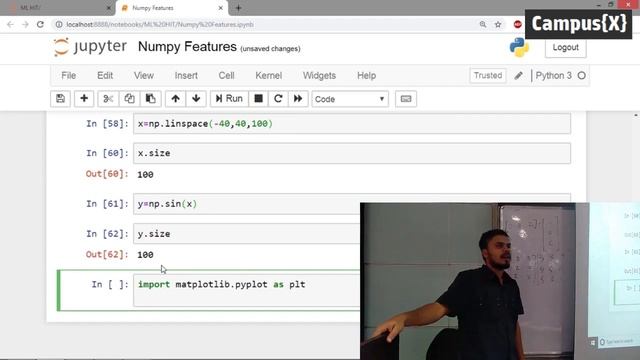
Task: Click the y.size code cell
Action: (x=247, y=233)
